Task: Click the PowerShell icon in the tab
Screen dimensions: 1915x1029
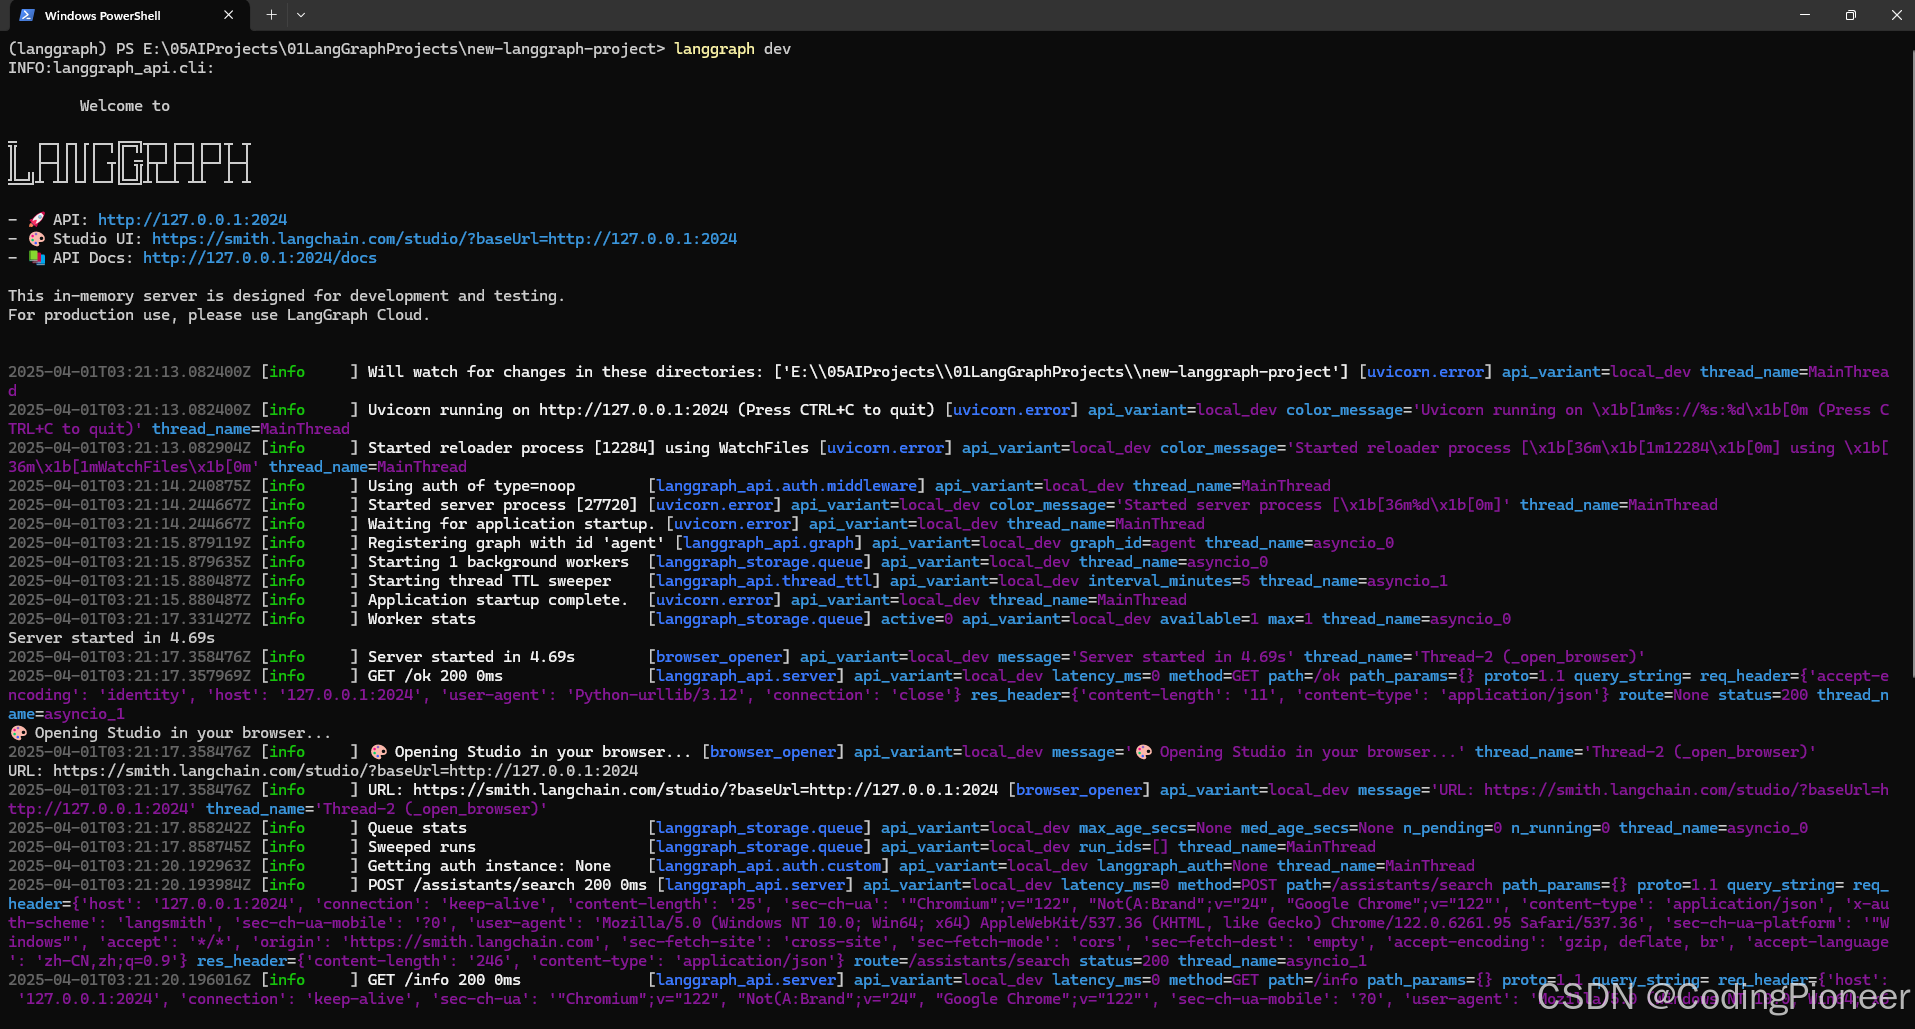Action: [27, 15]
